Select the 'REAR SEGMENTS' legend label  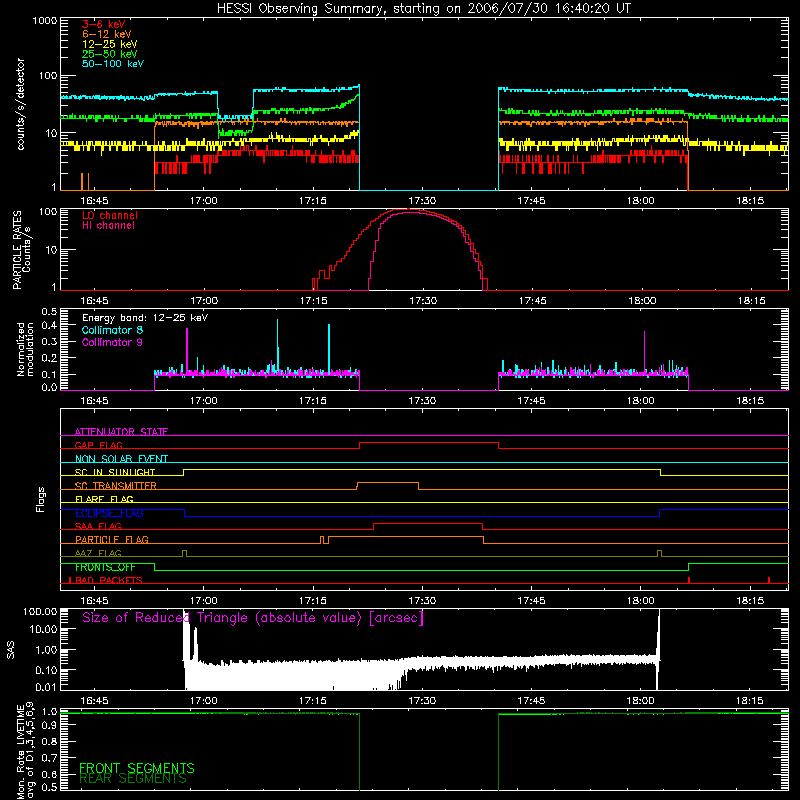[133, 779]
